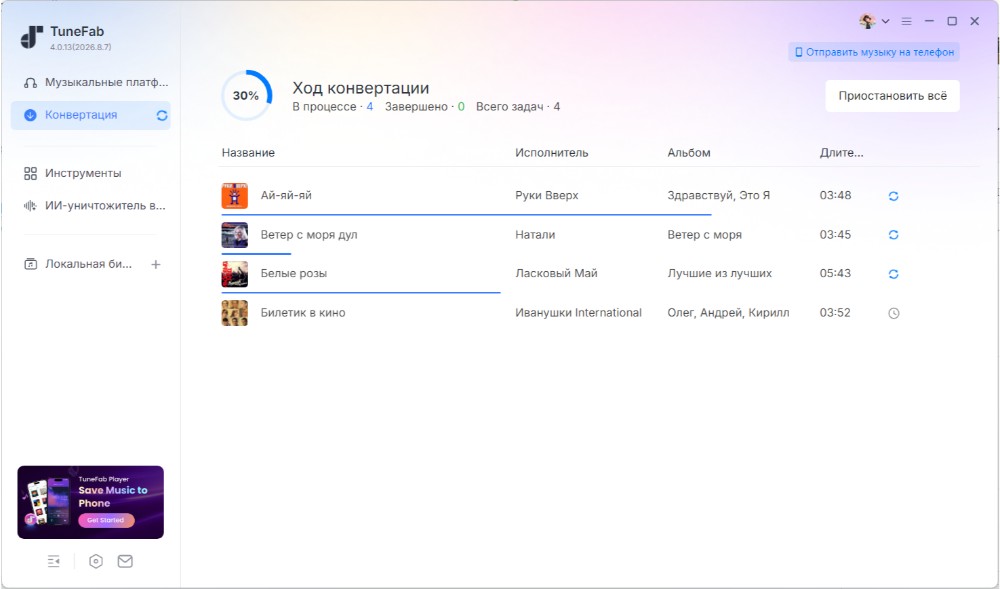Click the download arrow icon beside Конвертация

[30, 115]
